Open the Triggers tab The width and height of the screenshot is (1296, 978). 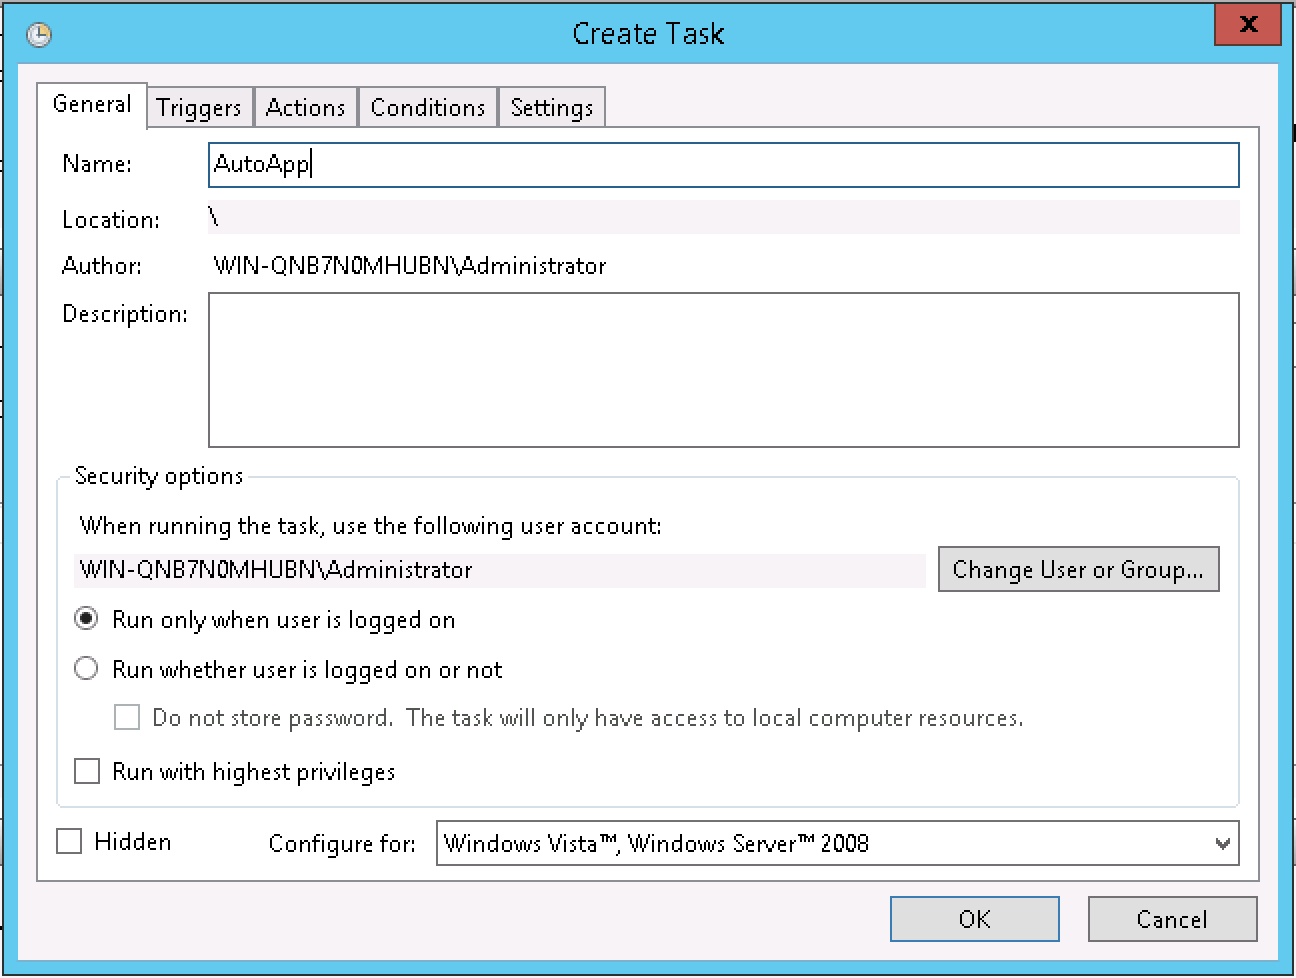tap(199, 108)
